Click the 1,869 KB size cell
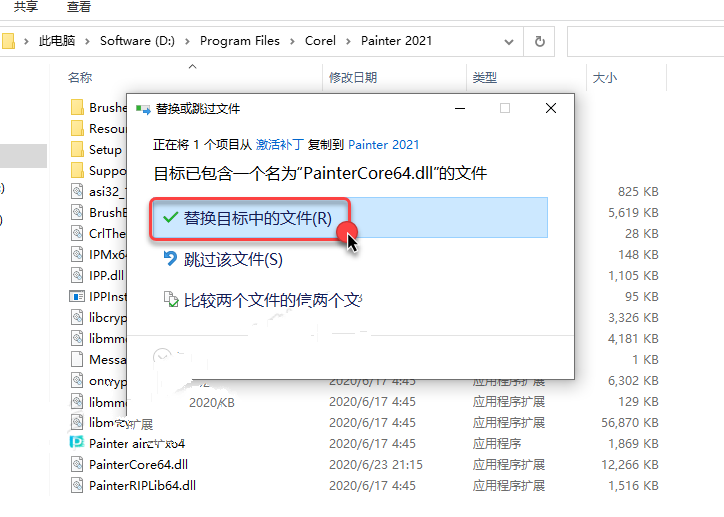The height and width of the screenshot is (517, 724). (633, 444)
